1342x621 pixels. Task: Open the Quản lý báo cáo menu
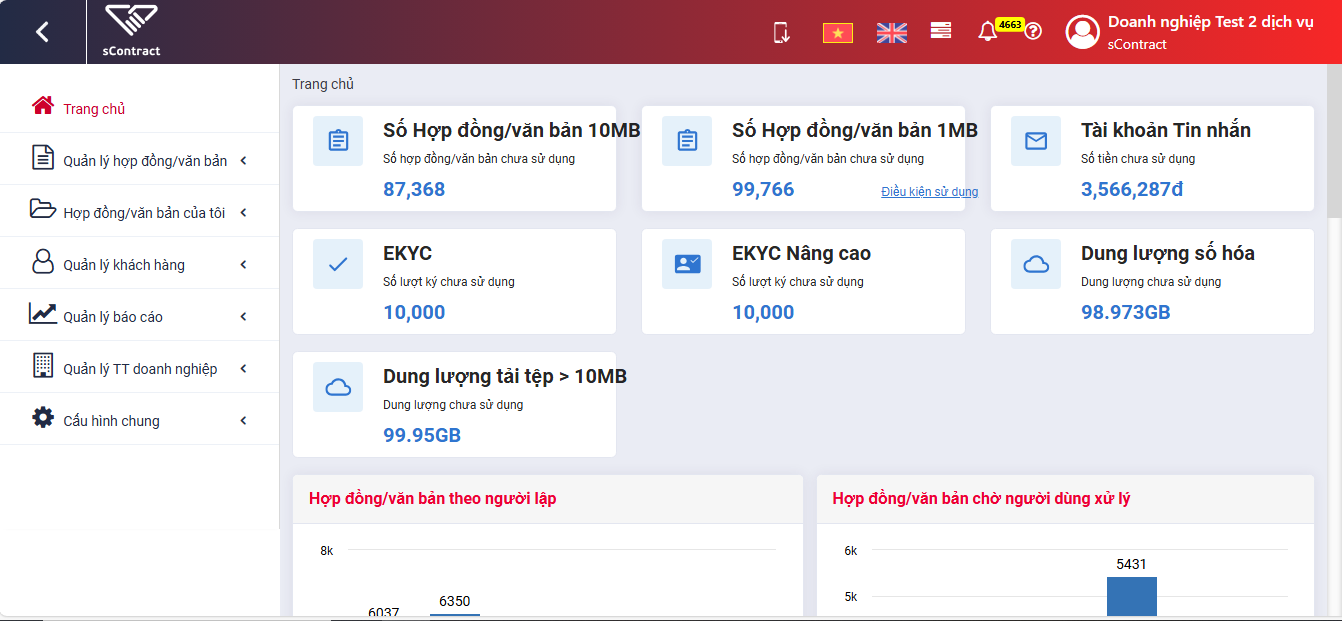139,316
